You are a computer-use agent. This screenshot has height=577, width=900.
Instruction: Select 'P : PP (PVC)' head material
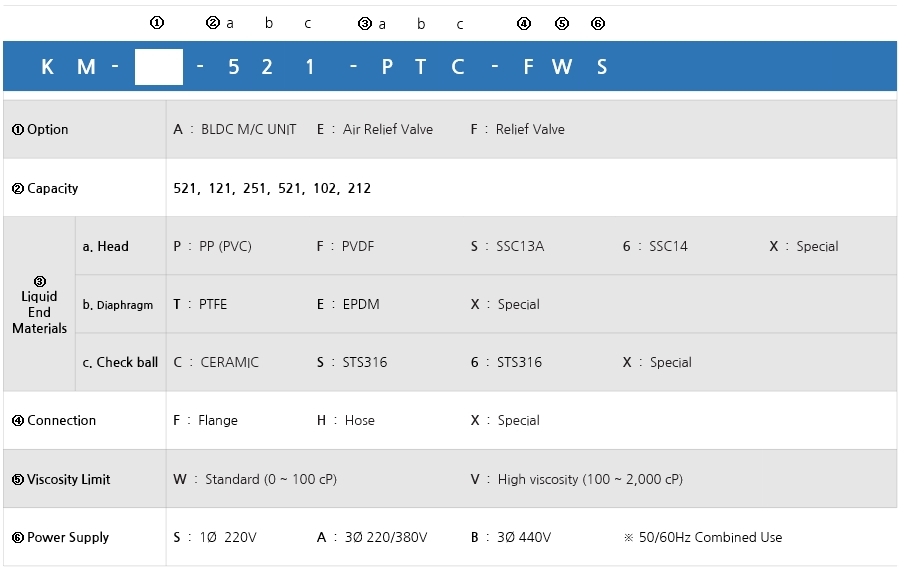tap(212, 246)
